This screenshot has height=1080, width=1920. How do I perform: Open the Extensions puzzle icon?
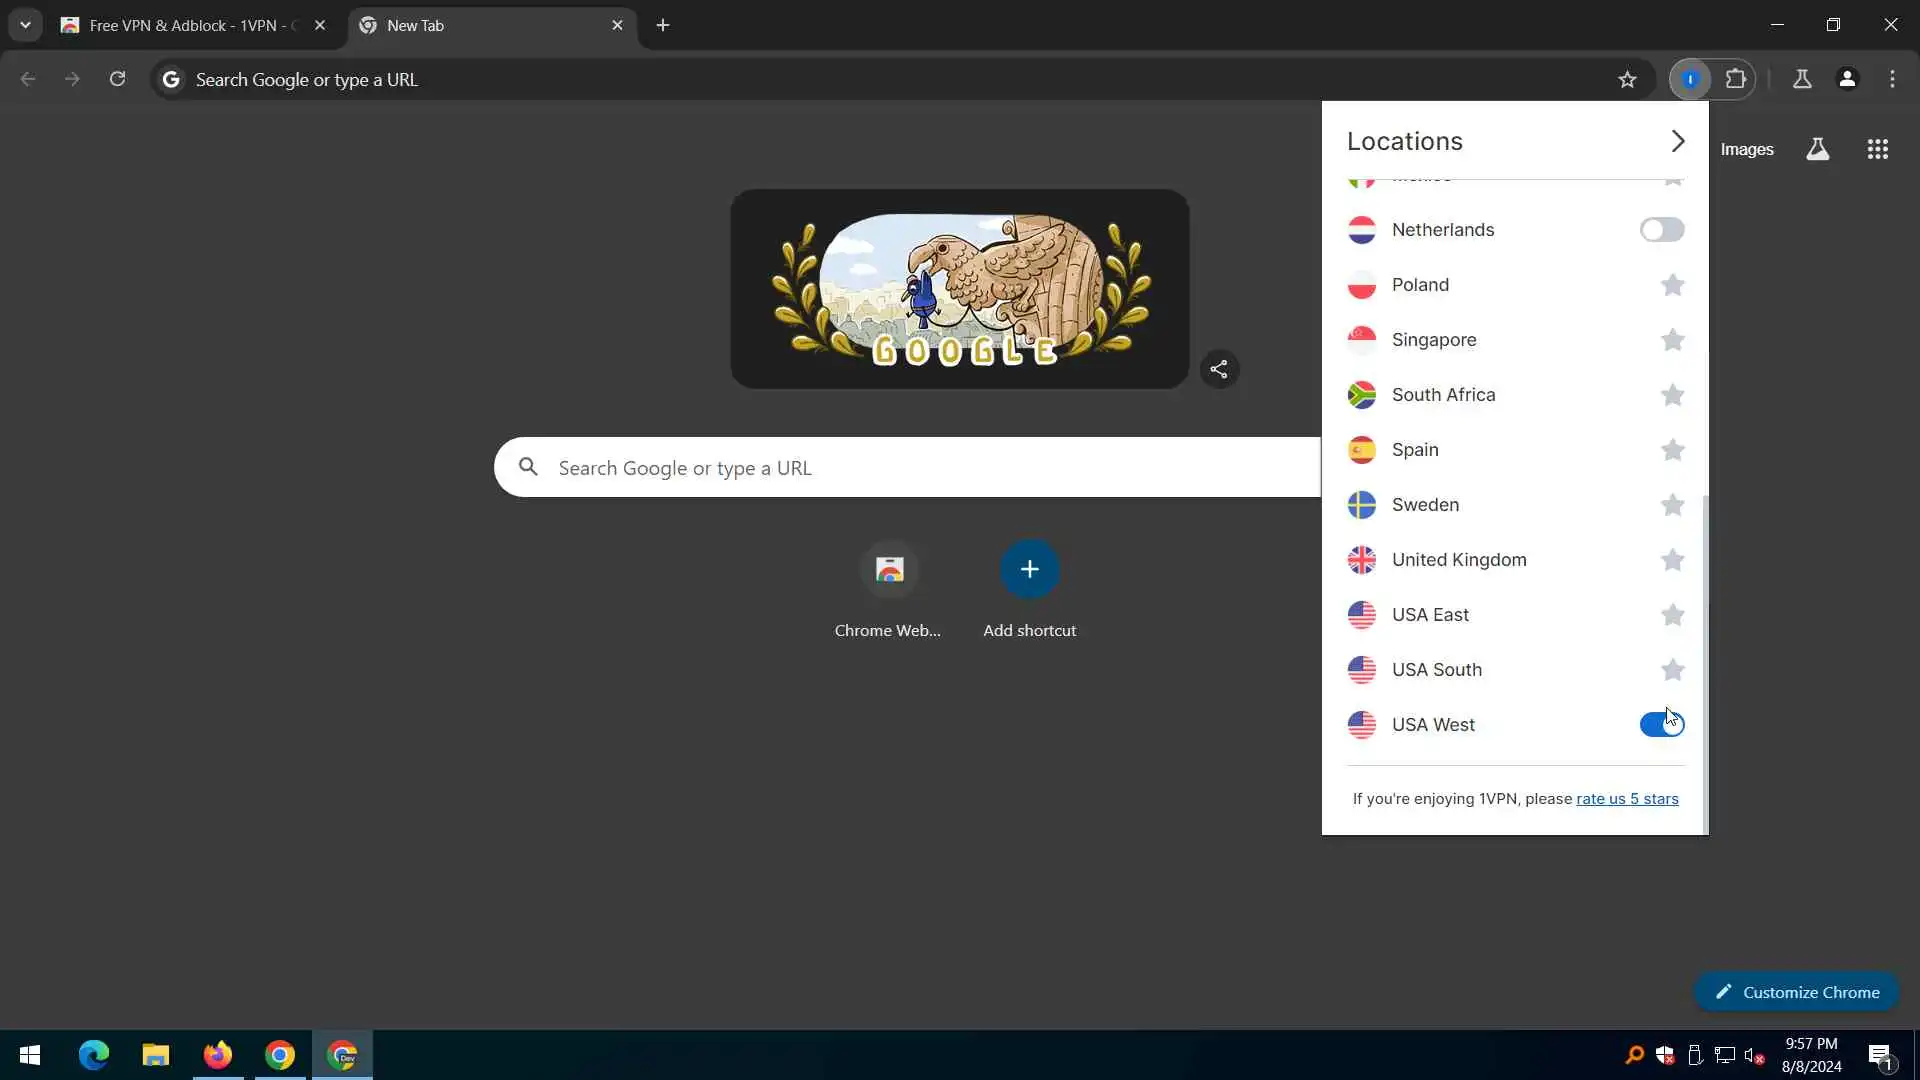coord(1736,79)
